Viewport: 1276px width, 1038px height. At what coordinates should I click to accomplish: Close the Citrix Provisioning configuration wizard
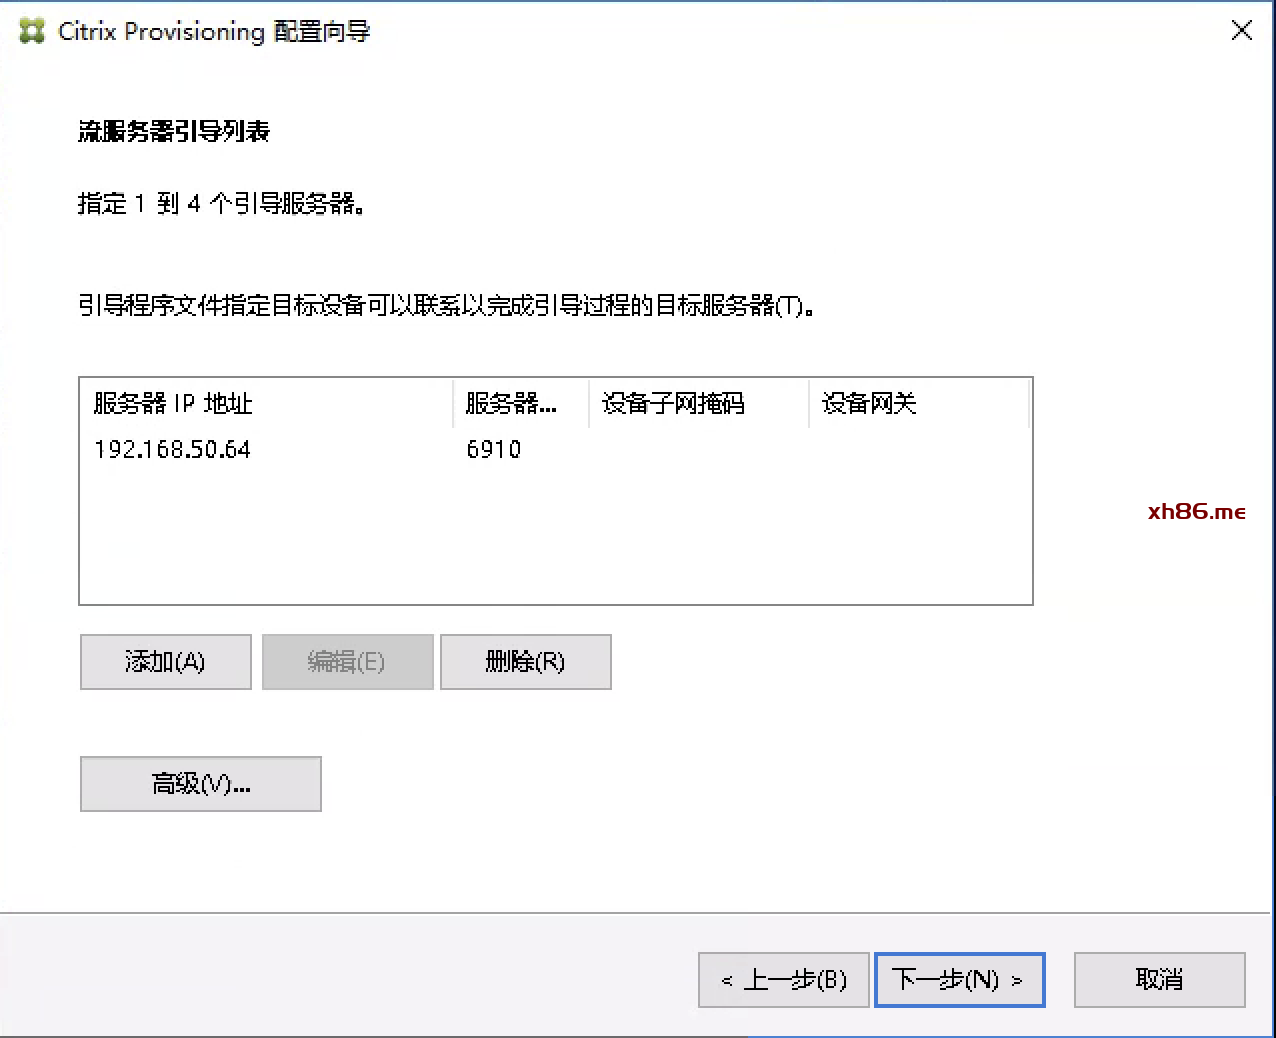[1241, 31]
